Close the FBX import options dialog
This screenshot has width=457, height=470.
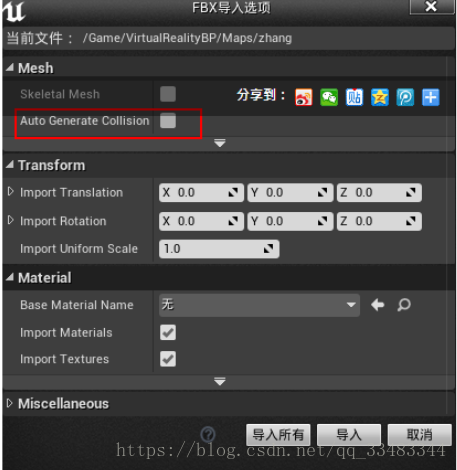(x=431, y=6)
